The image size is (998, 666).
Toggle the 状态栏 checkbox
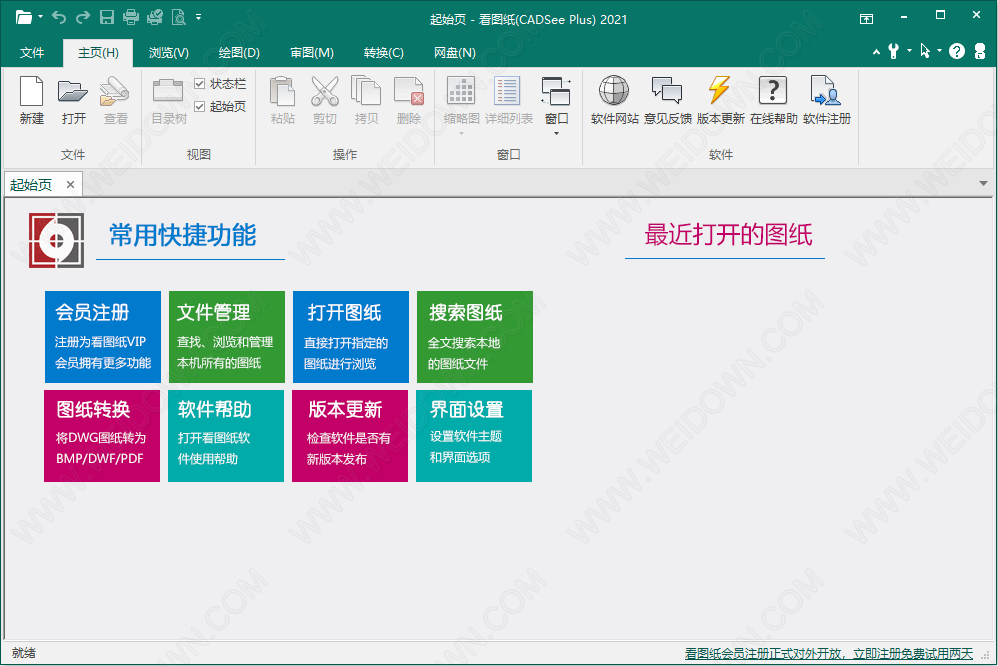coord(220,84)
